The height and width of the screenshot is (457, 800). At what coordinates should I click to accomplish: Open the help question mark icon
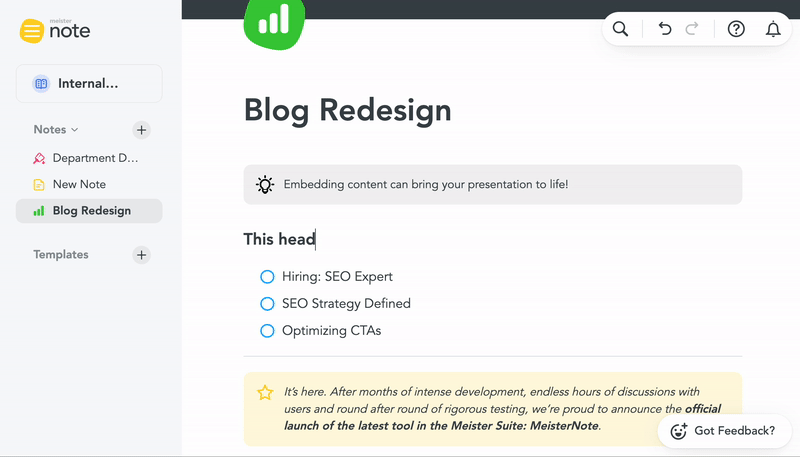click(736, 29)
